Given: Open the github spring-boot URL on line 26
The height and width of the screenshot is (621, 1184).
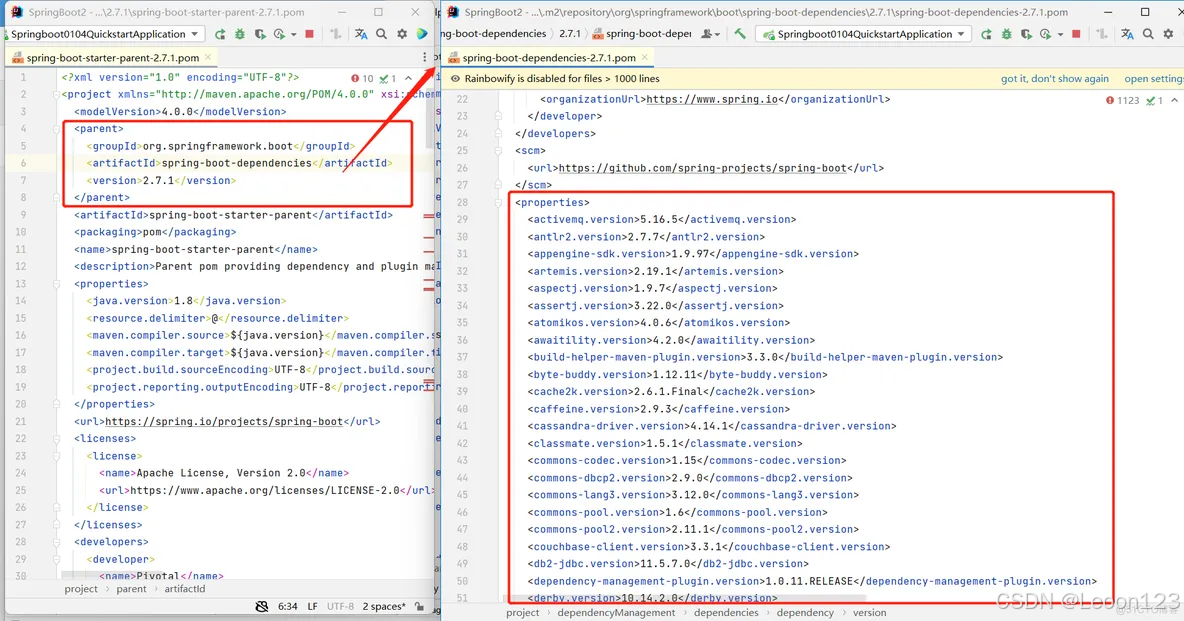Looking at the screenshot, I should pos(702,168).
